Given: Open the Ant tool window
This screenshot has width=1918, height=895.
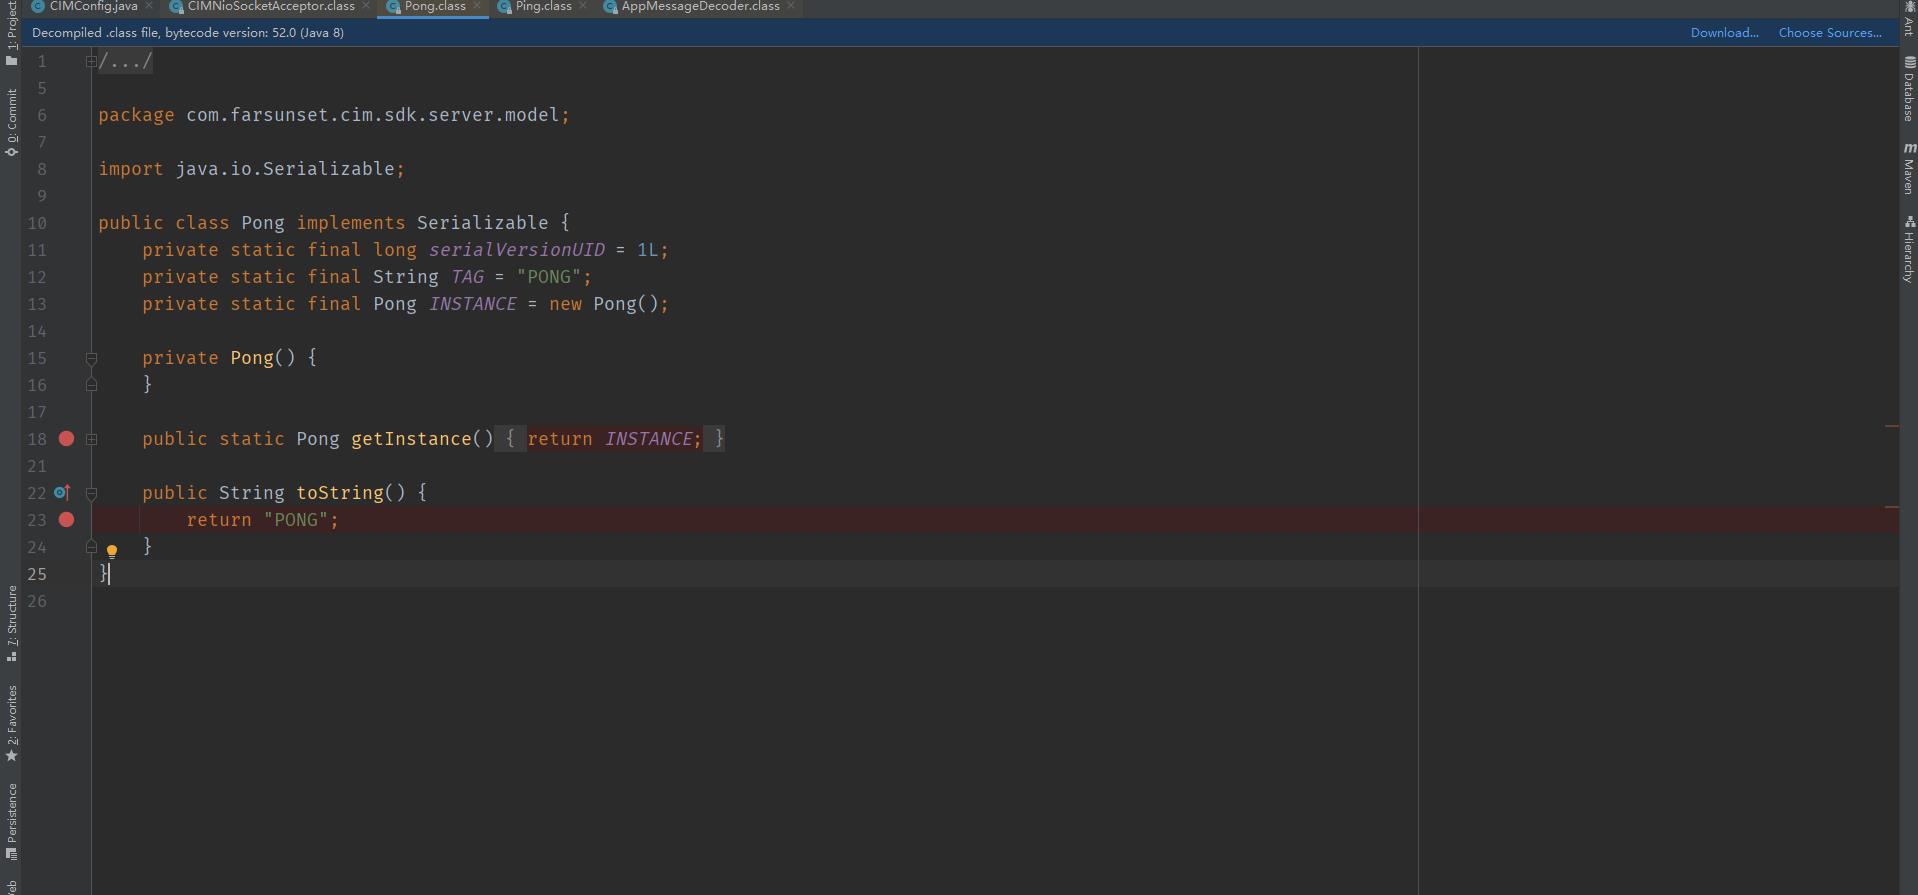Looking at the screenshot, I should pyautogui.click(x=1908, y=18).
